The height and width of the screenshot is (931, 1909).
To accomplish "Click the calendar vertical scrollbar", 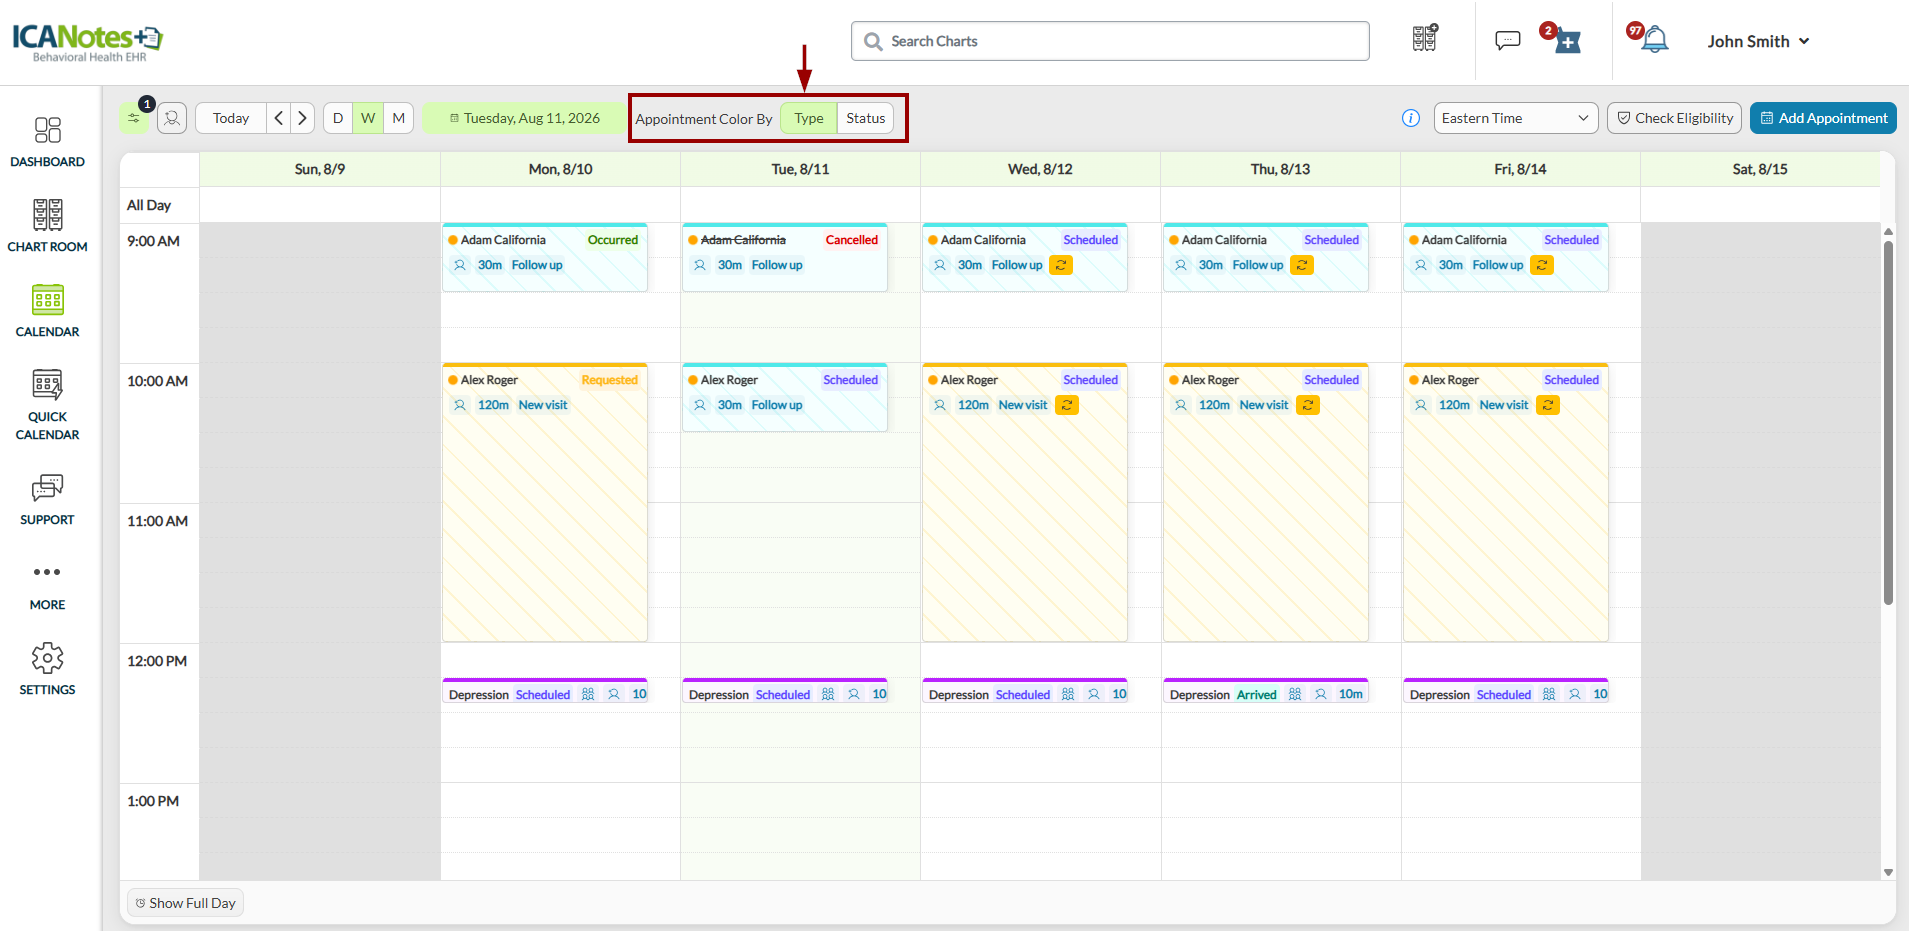I will (1888, 422).
